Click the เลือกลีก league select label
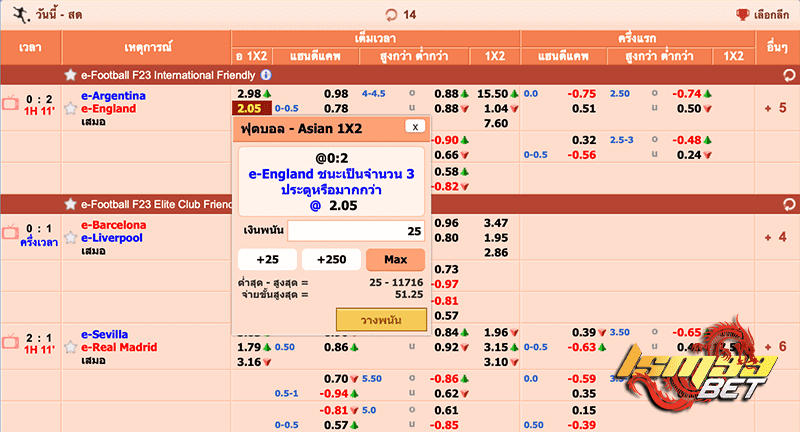The image size is (800, 432). click(771, 15)
